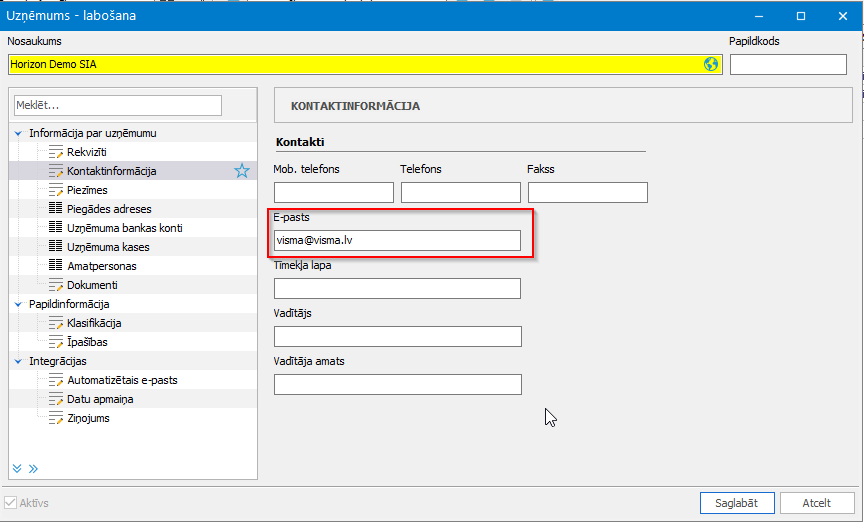Click the double down-arrow expand-all icon

(x=17, y=468)
